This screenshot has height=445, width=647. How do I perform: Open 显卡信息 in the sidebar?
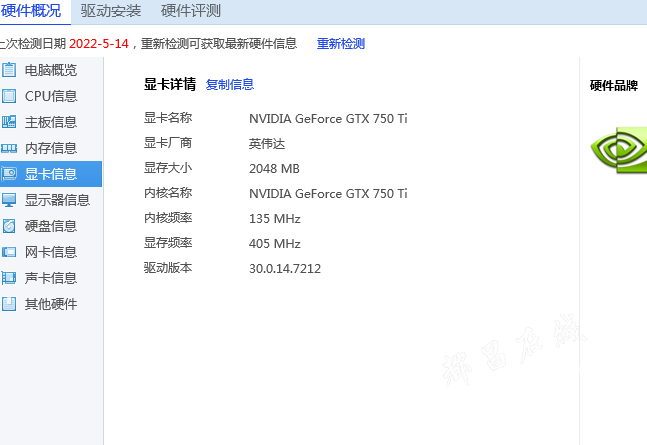click(51, 174)
